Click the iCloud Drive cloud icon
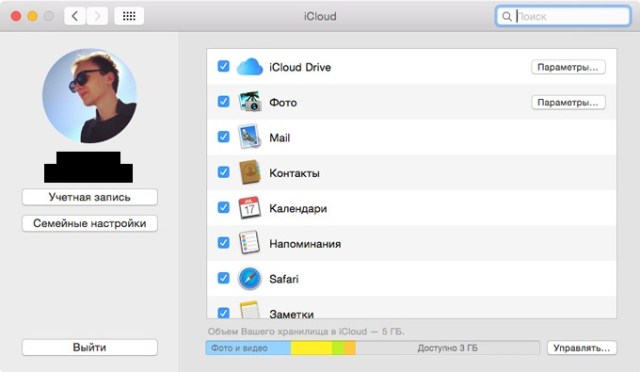The width and height of the screenshot is (640, 372). [x=249, y=67]
